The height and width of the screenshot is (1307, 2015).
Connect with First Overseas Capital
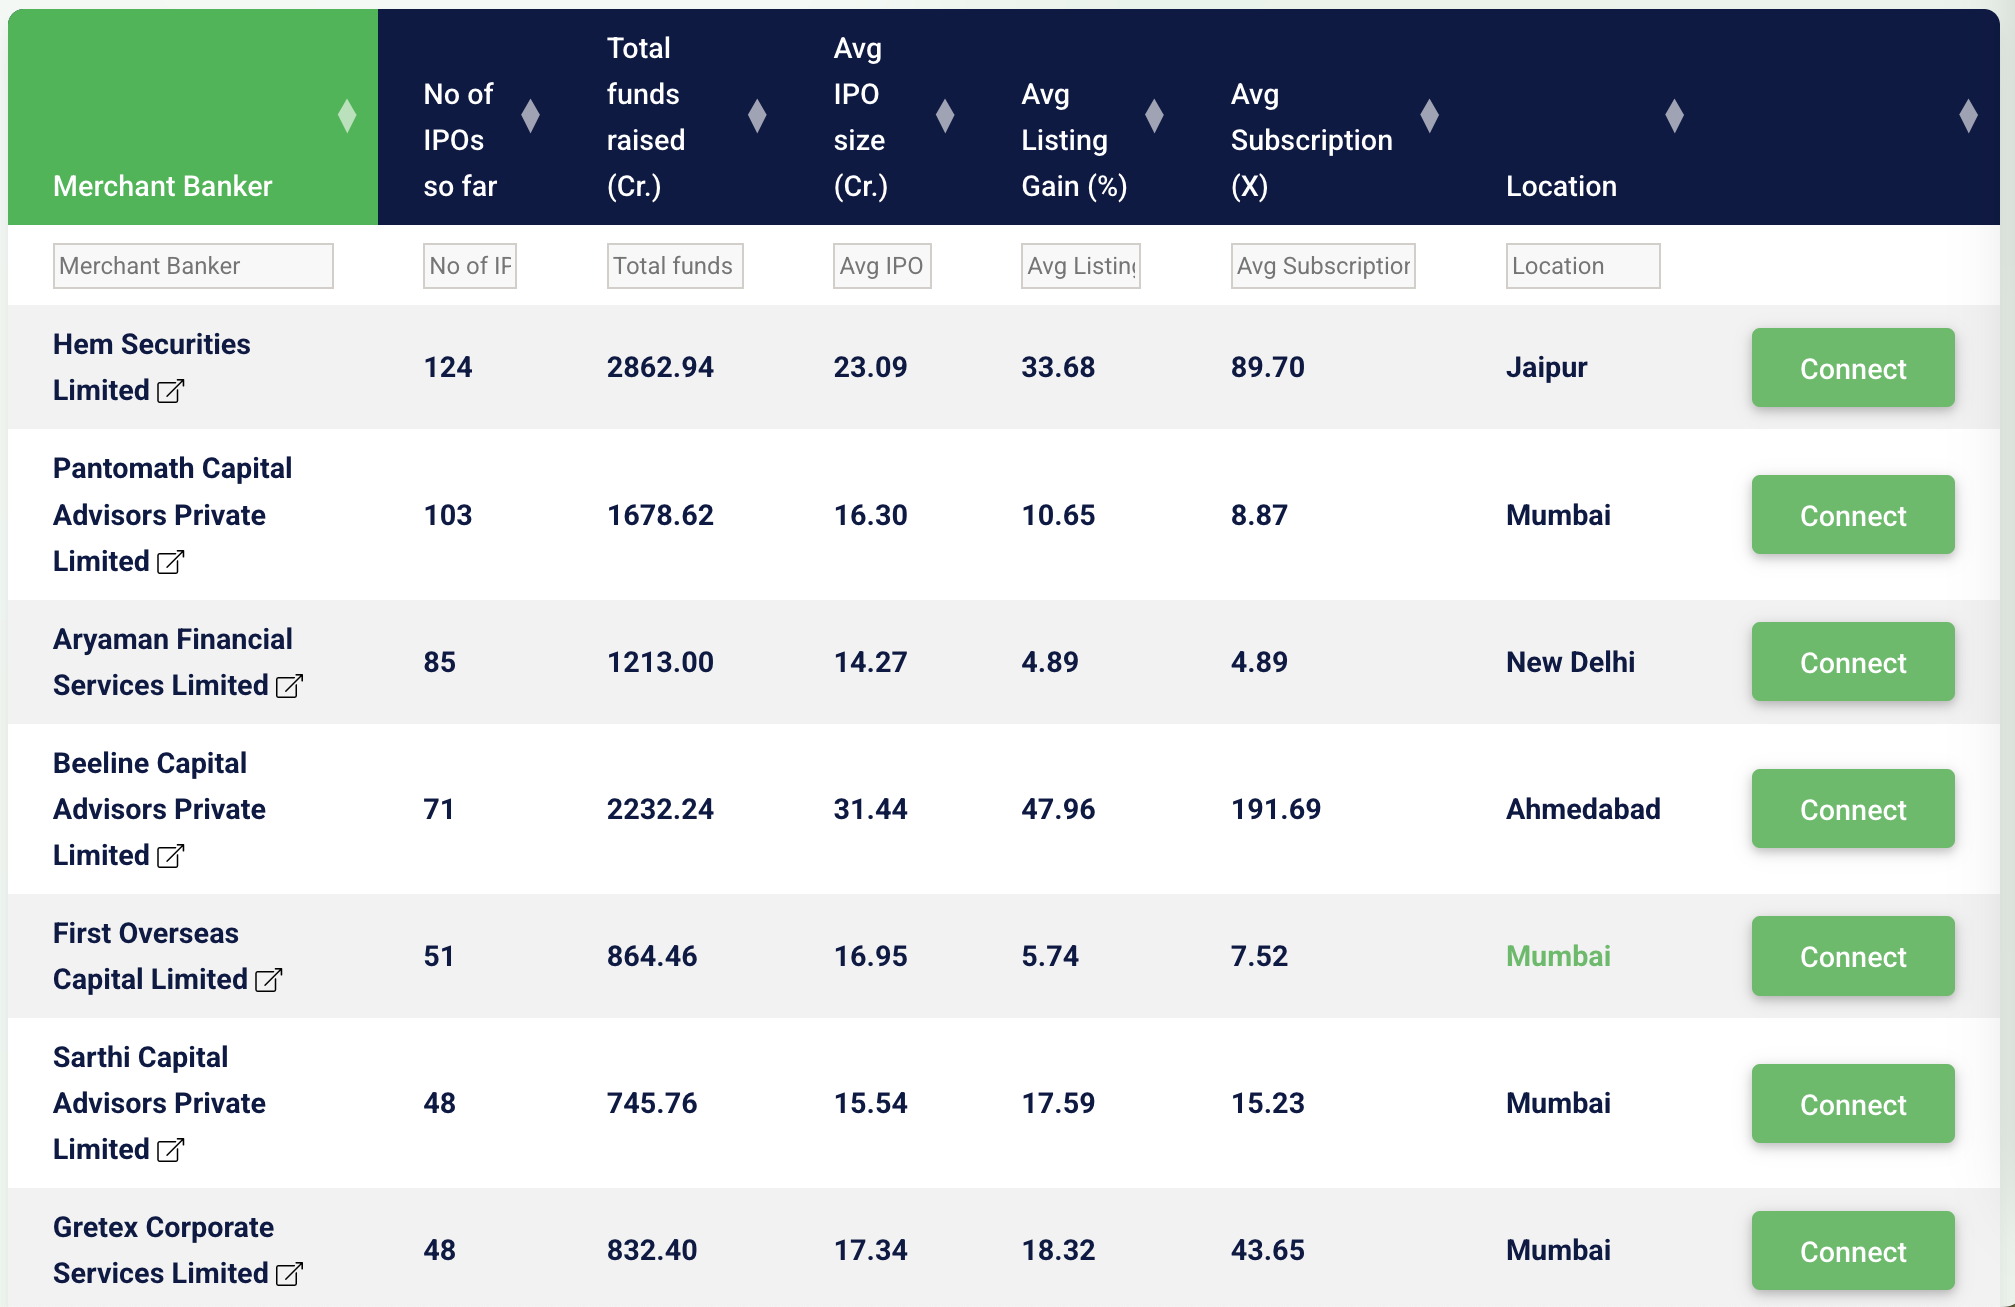tap(1853, 956)
